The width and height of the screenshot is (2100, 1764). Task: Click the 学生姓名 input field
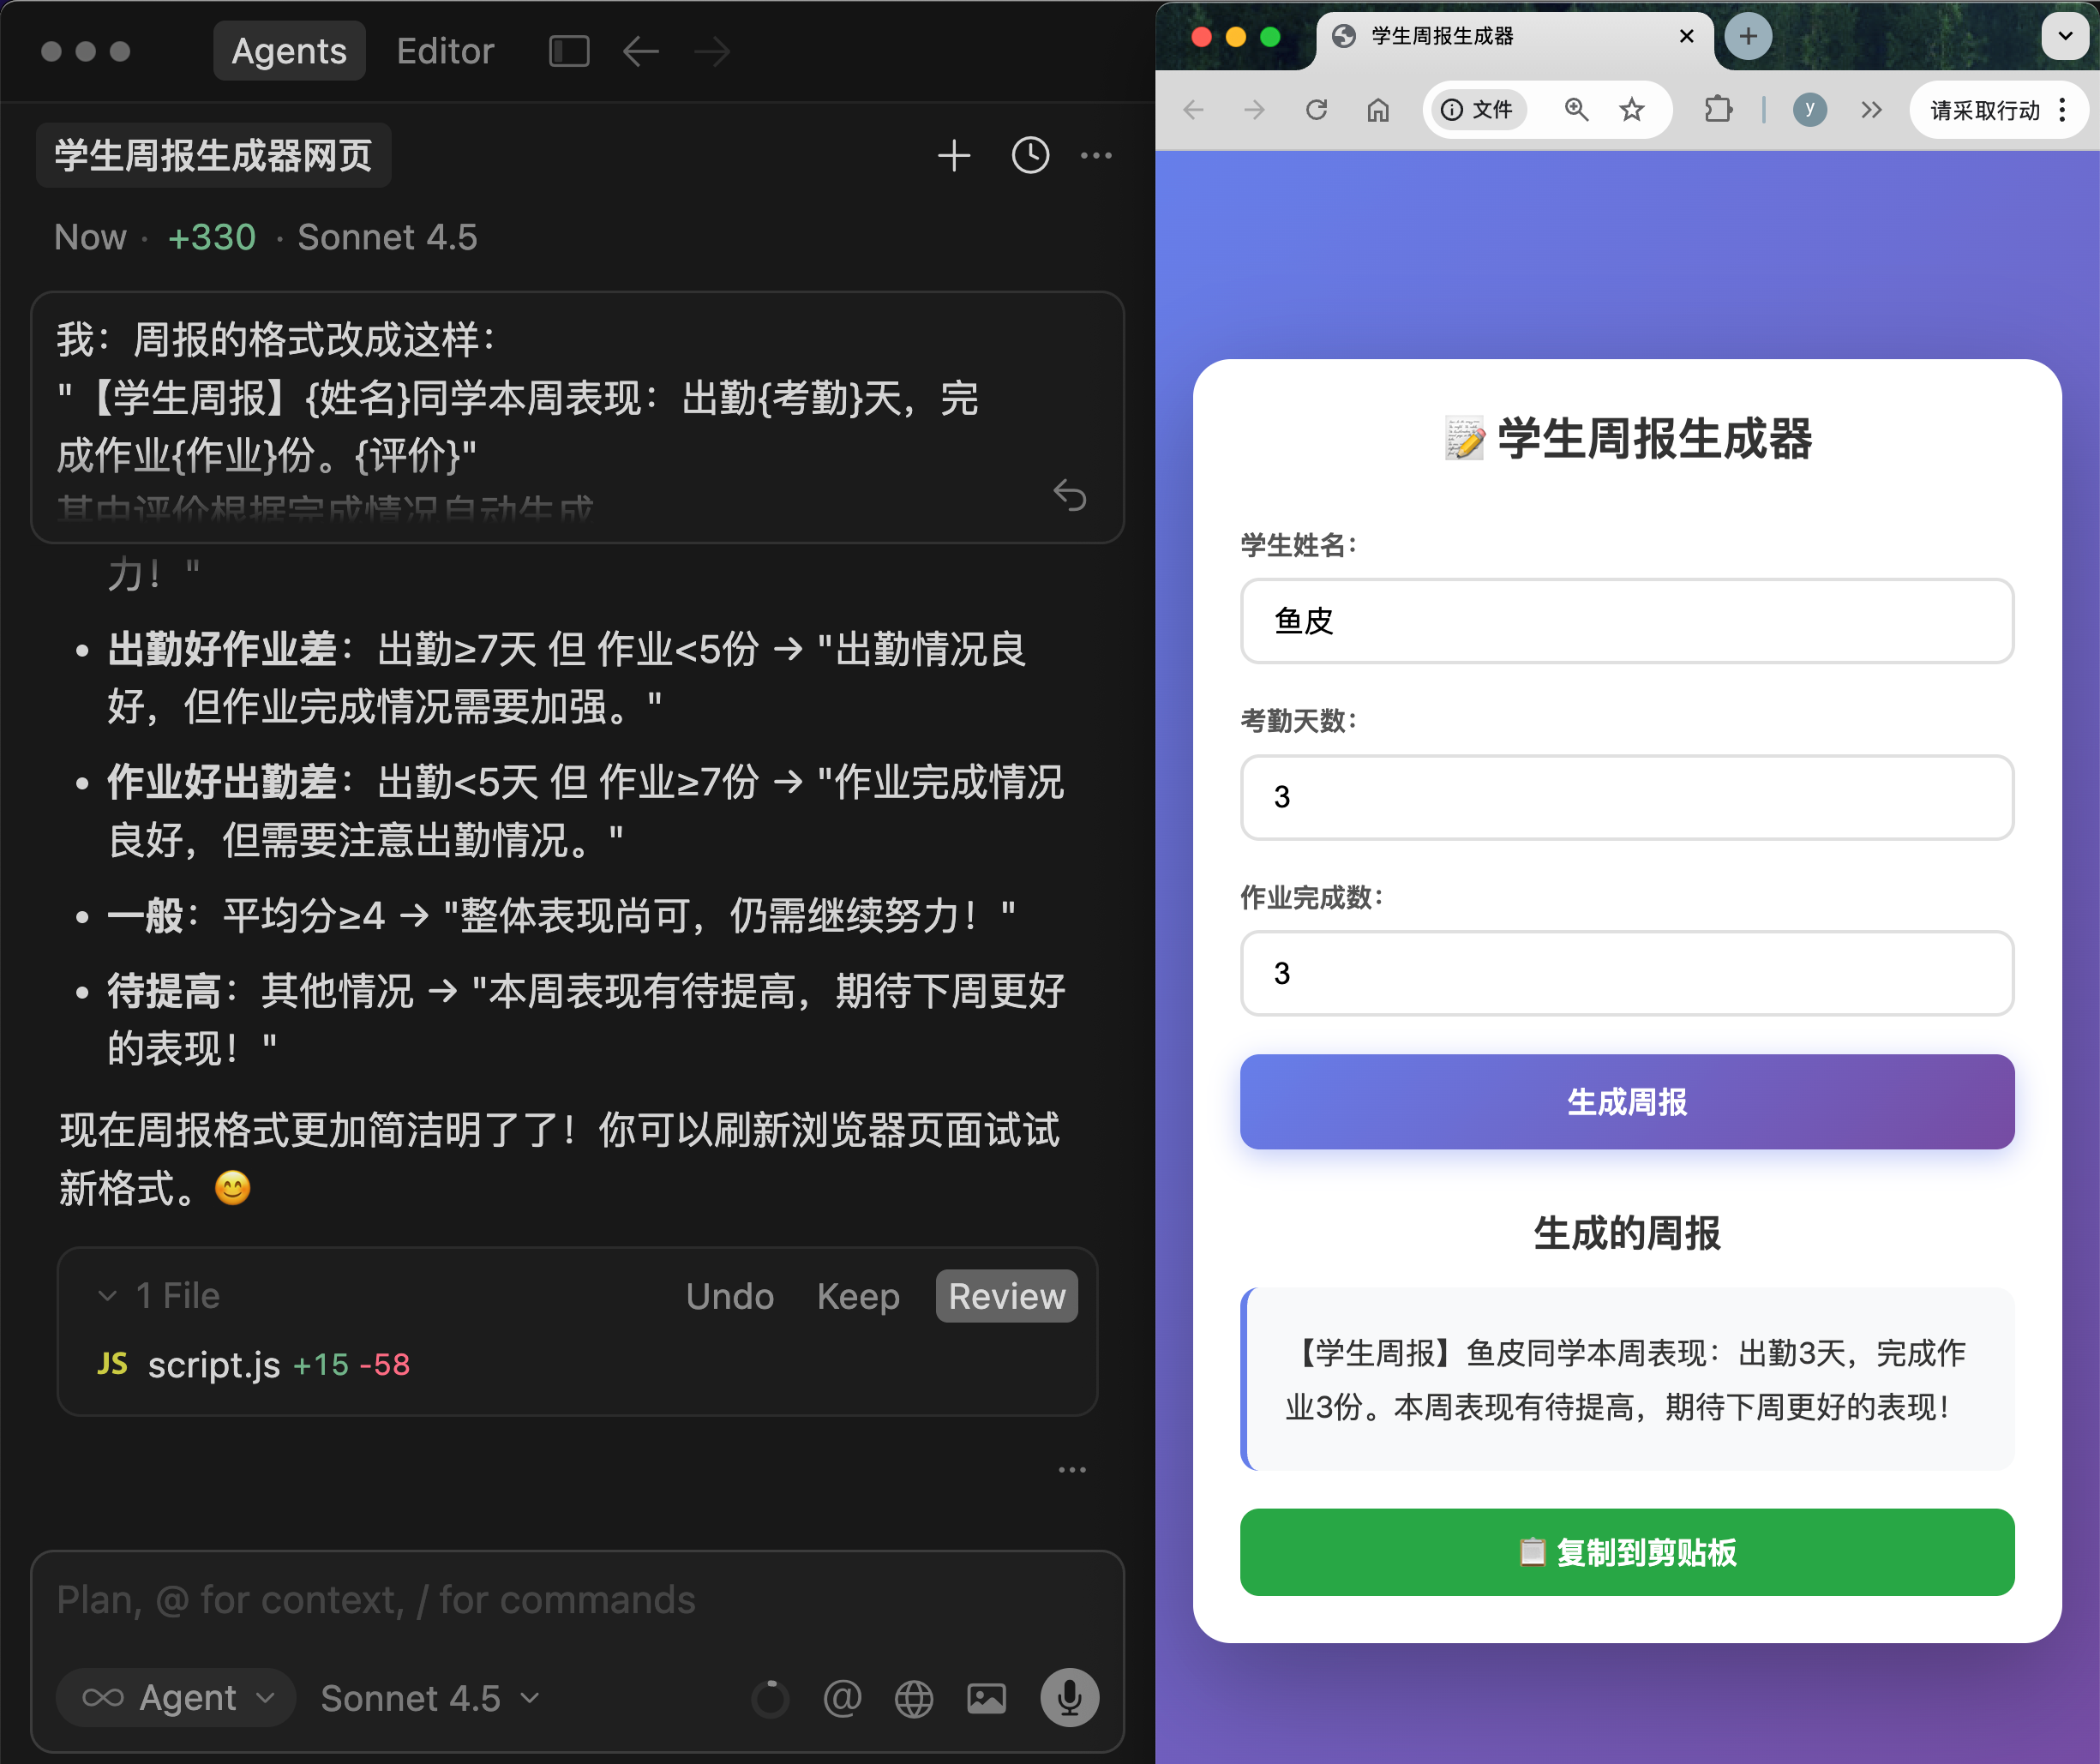[1626, 621]
